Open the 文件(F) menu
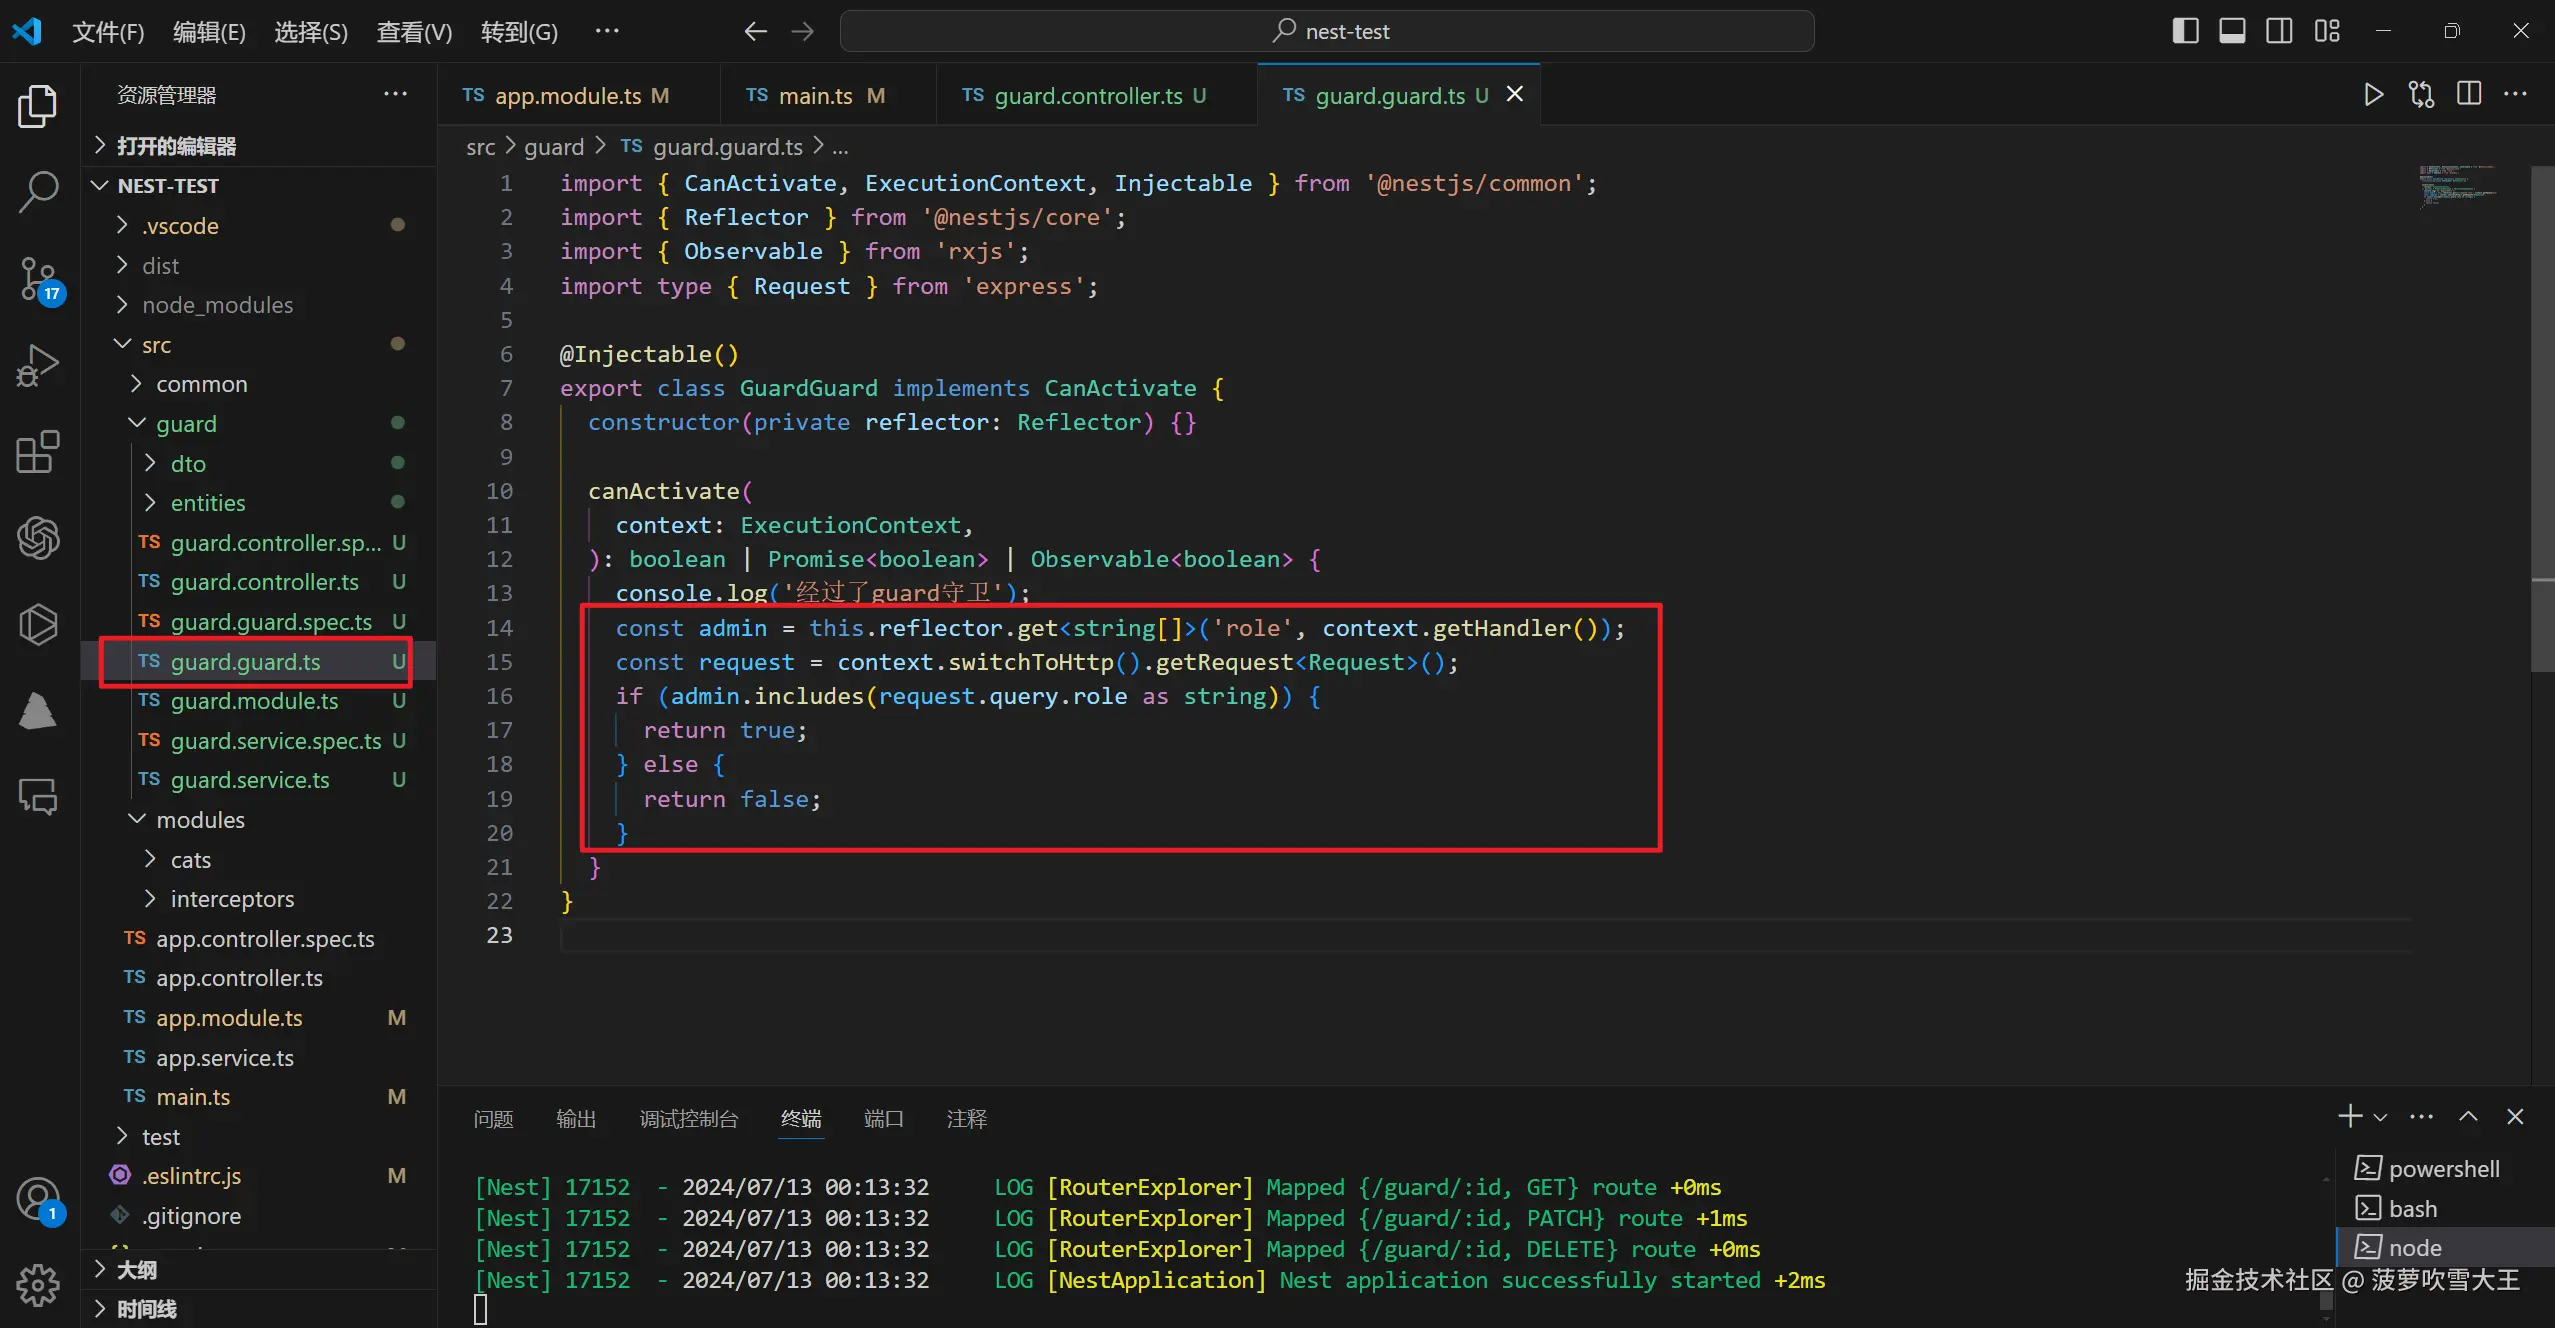The image size is (2555, 1328). [x=107, y=32]
